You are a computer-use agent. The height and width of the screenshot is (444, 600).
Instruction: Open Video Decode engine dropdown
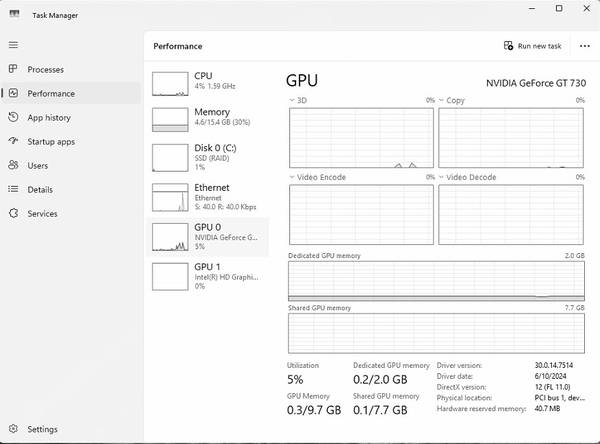point(441,177)
